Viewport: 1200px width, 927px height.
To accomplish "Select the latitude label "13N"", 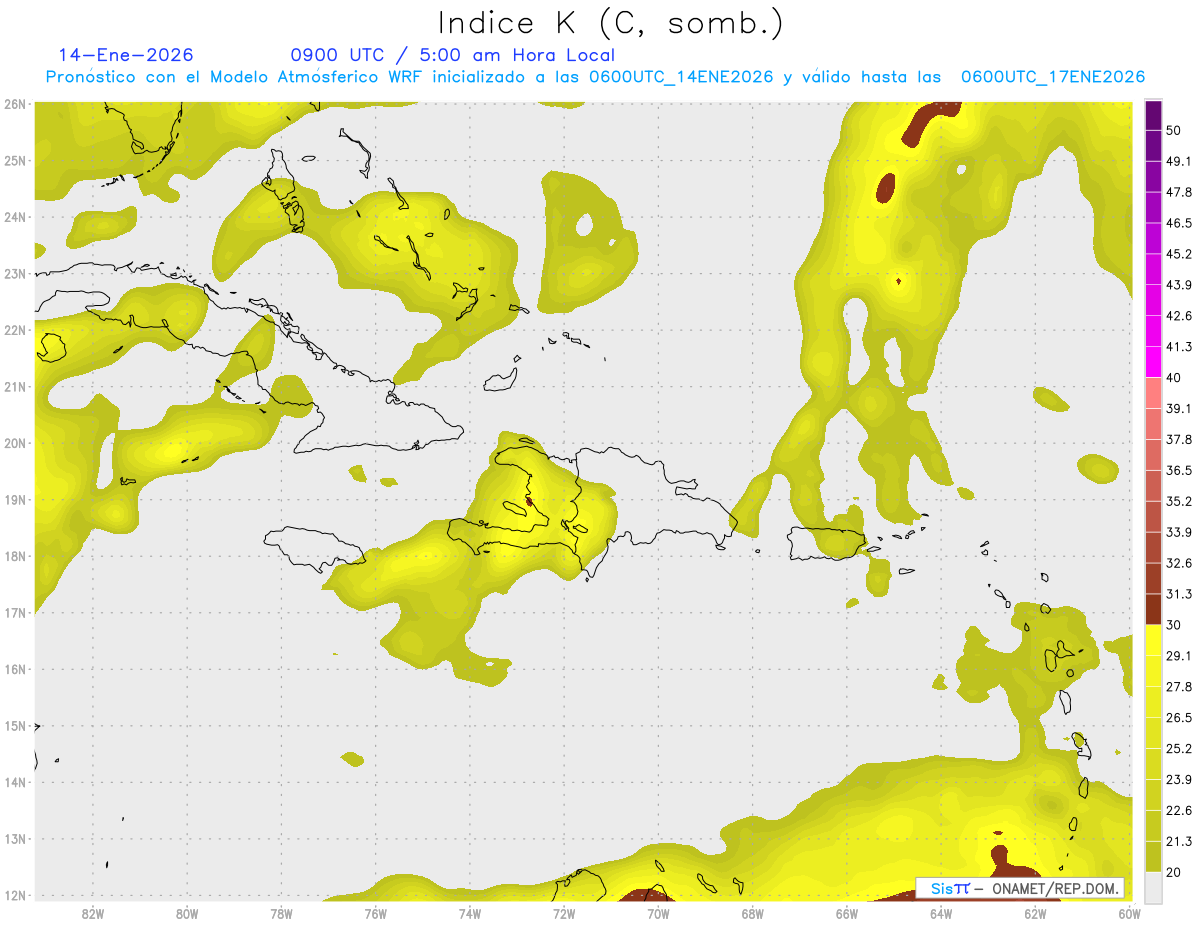I will (x=15, y=839).
